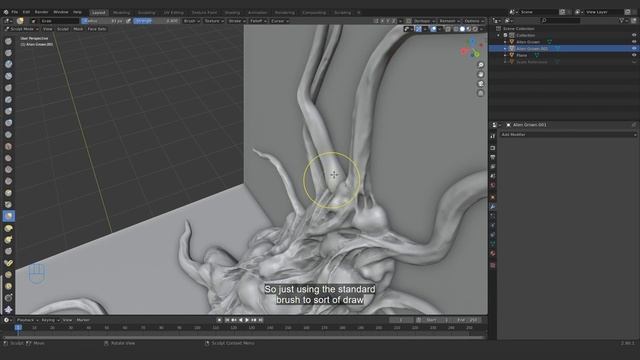This screenshot has height=360, width=640.
Task: Select the Draw sculpt brush
Action: pos(8,41)
